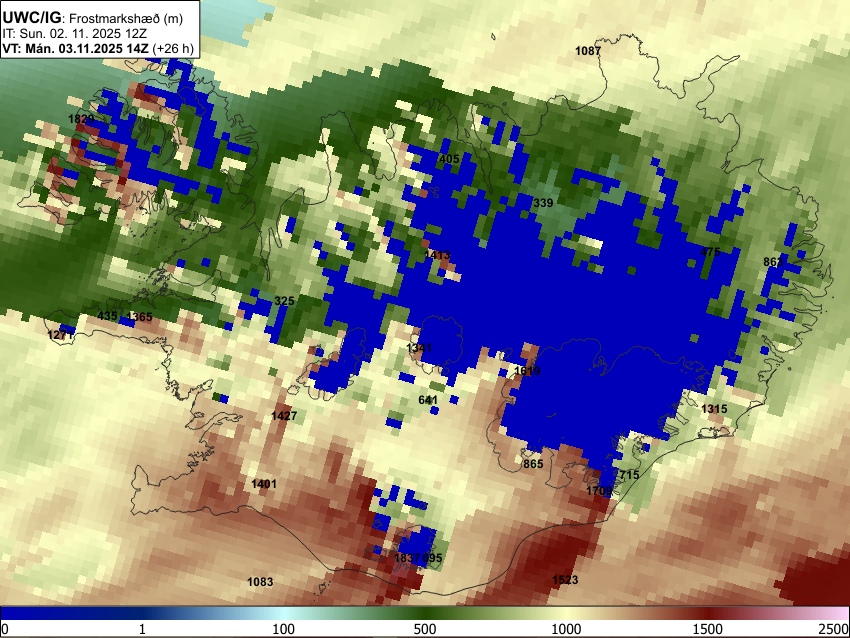Click the 435 value on Snæfellsnes
This screenshot has width=850, height=638.
[x=107, y=316]
